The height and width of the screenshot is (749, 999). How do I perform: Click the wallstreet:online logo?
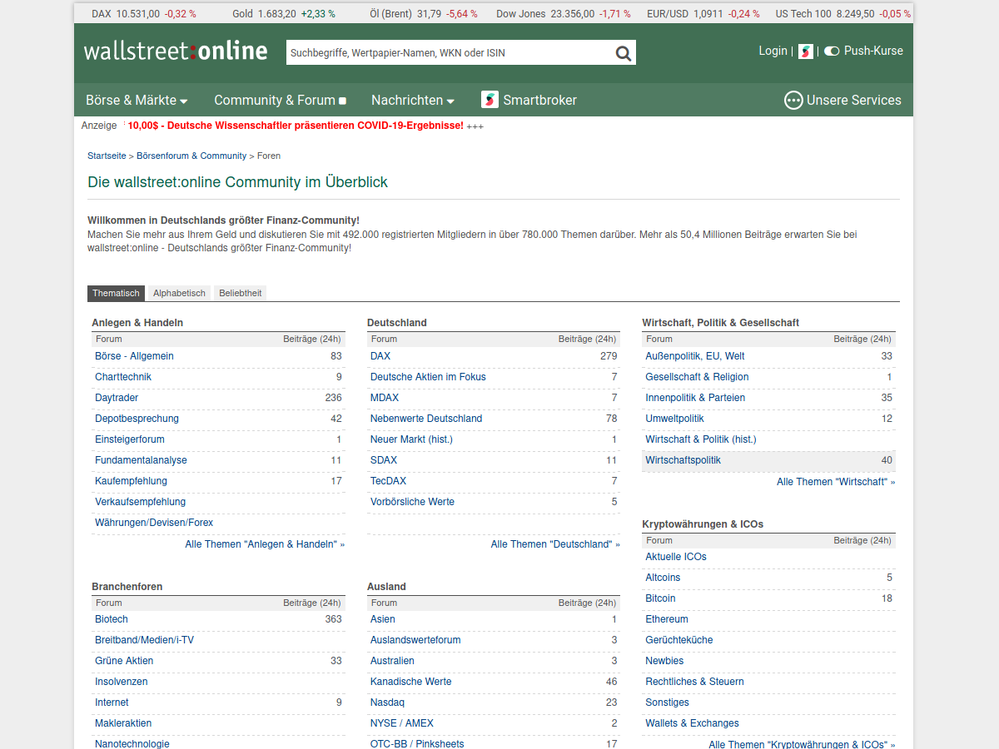point(176,51)
